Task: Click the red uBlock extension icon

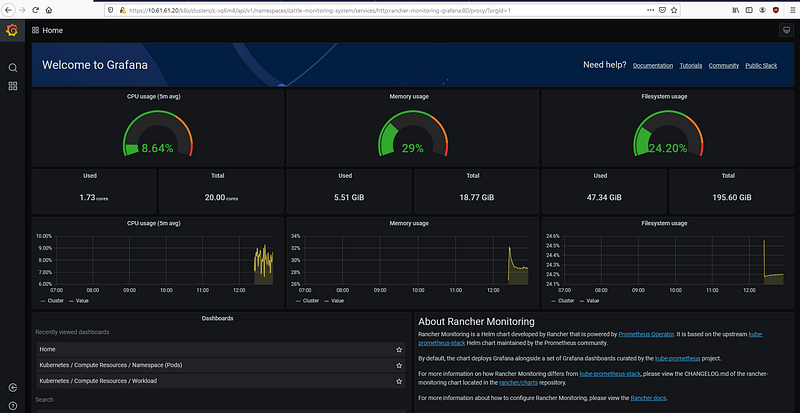Action: [776, 10]
